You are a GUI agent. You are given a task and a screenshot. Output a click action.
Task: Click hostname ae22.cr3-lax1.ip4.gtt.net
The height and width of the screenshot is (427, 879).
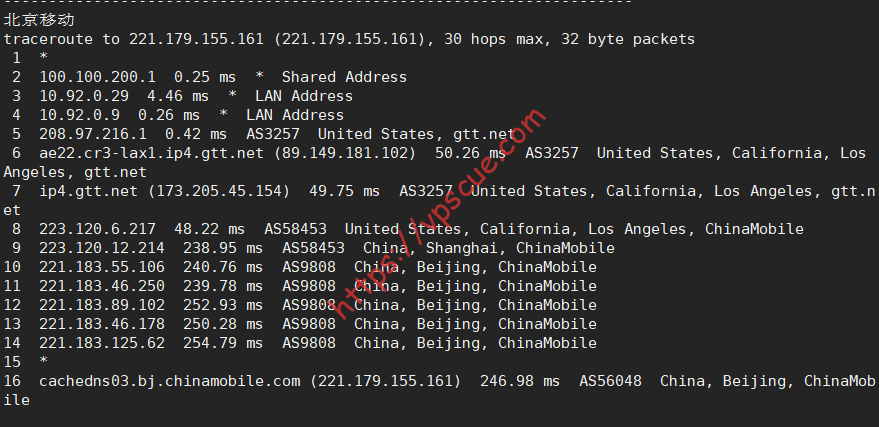[151, 154]
